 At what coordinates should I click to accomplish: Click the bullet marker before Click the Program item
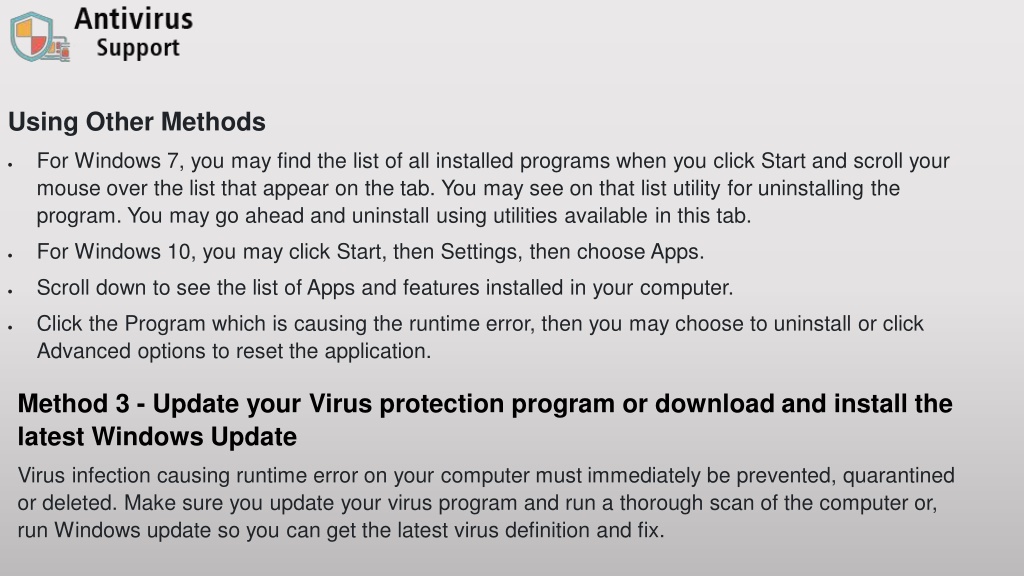10,328
